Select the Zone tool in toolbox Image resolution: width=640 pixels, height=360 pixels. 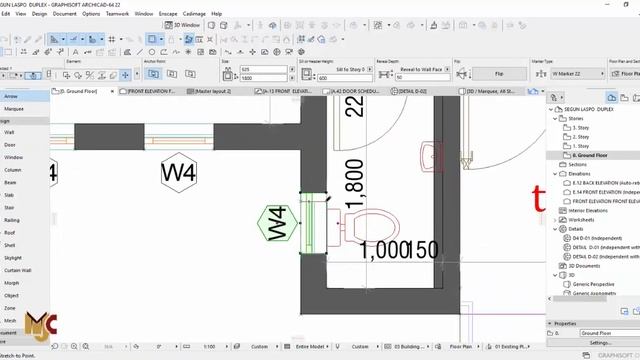coord(10,308)
